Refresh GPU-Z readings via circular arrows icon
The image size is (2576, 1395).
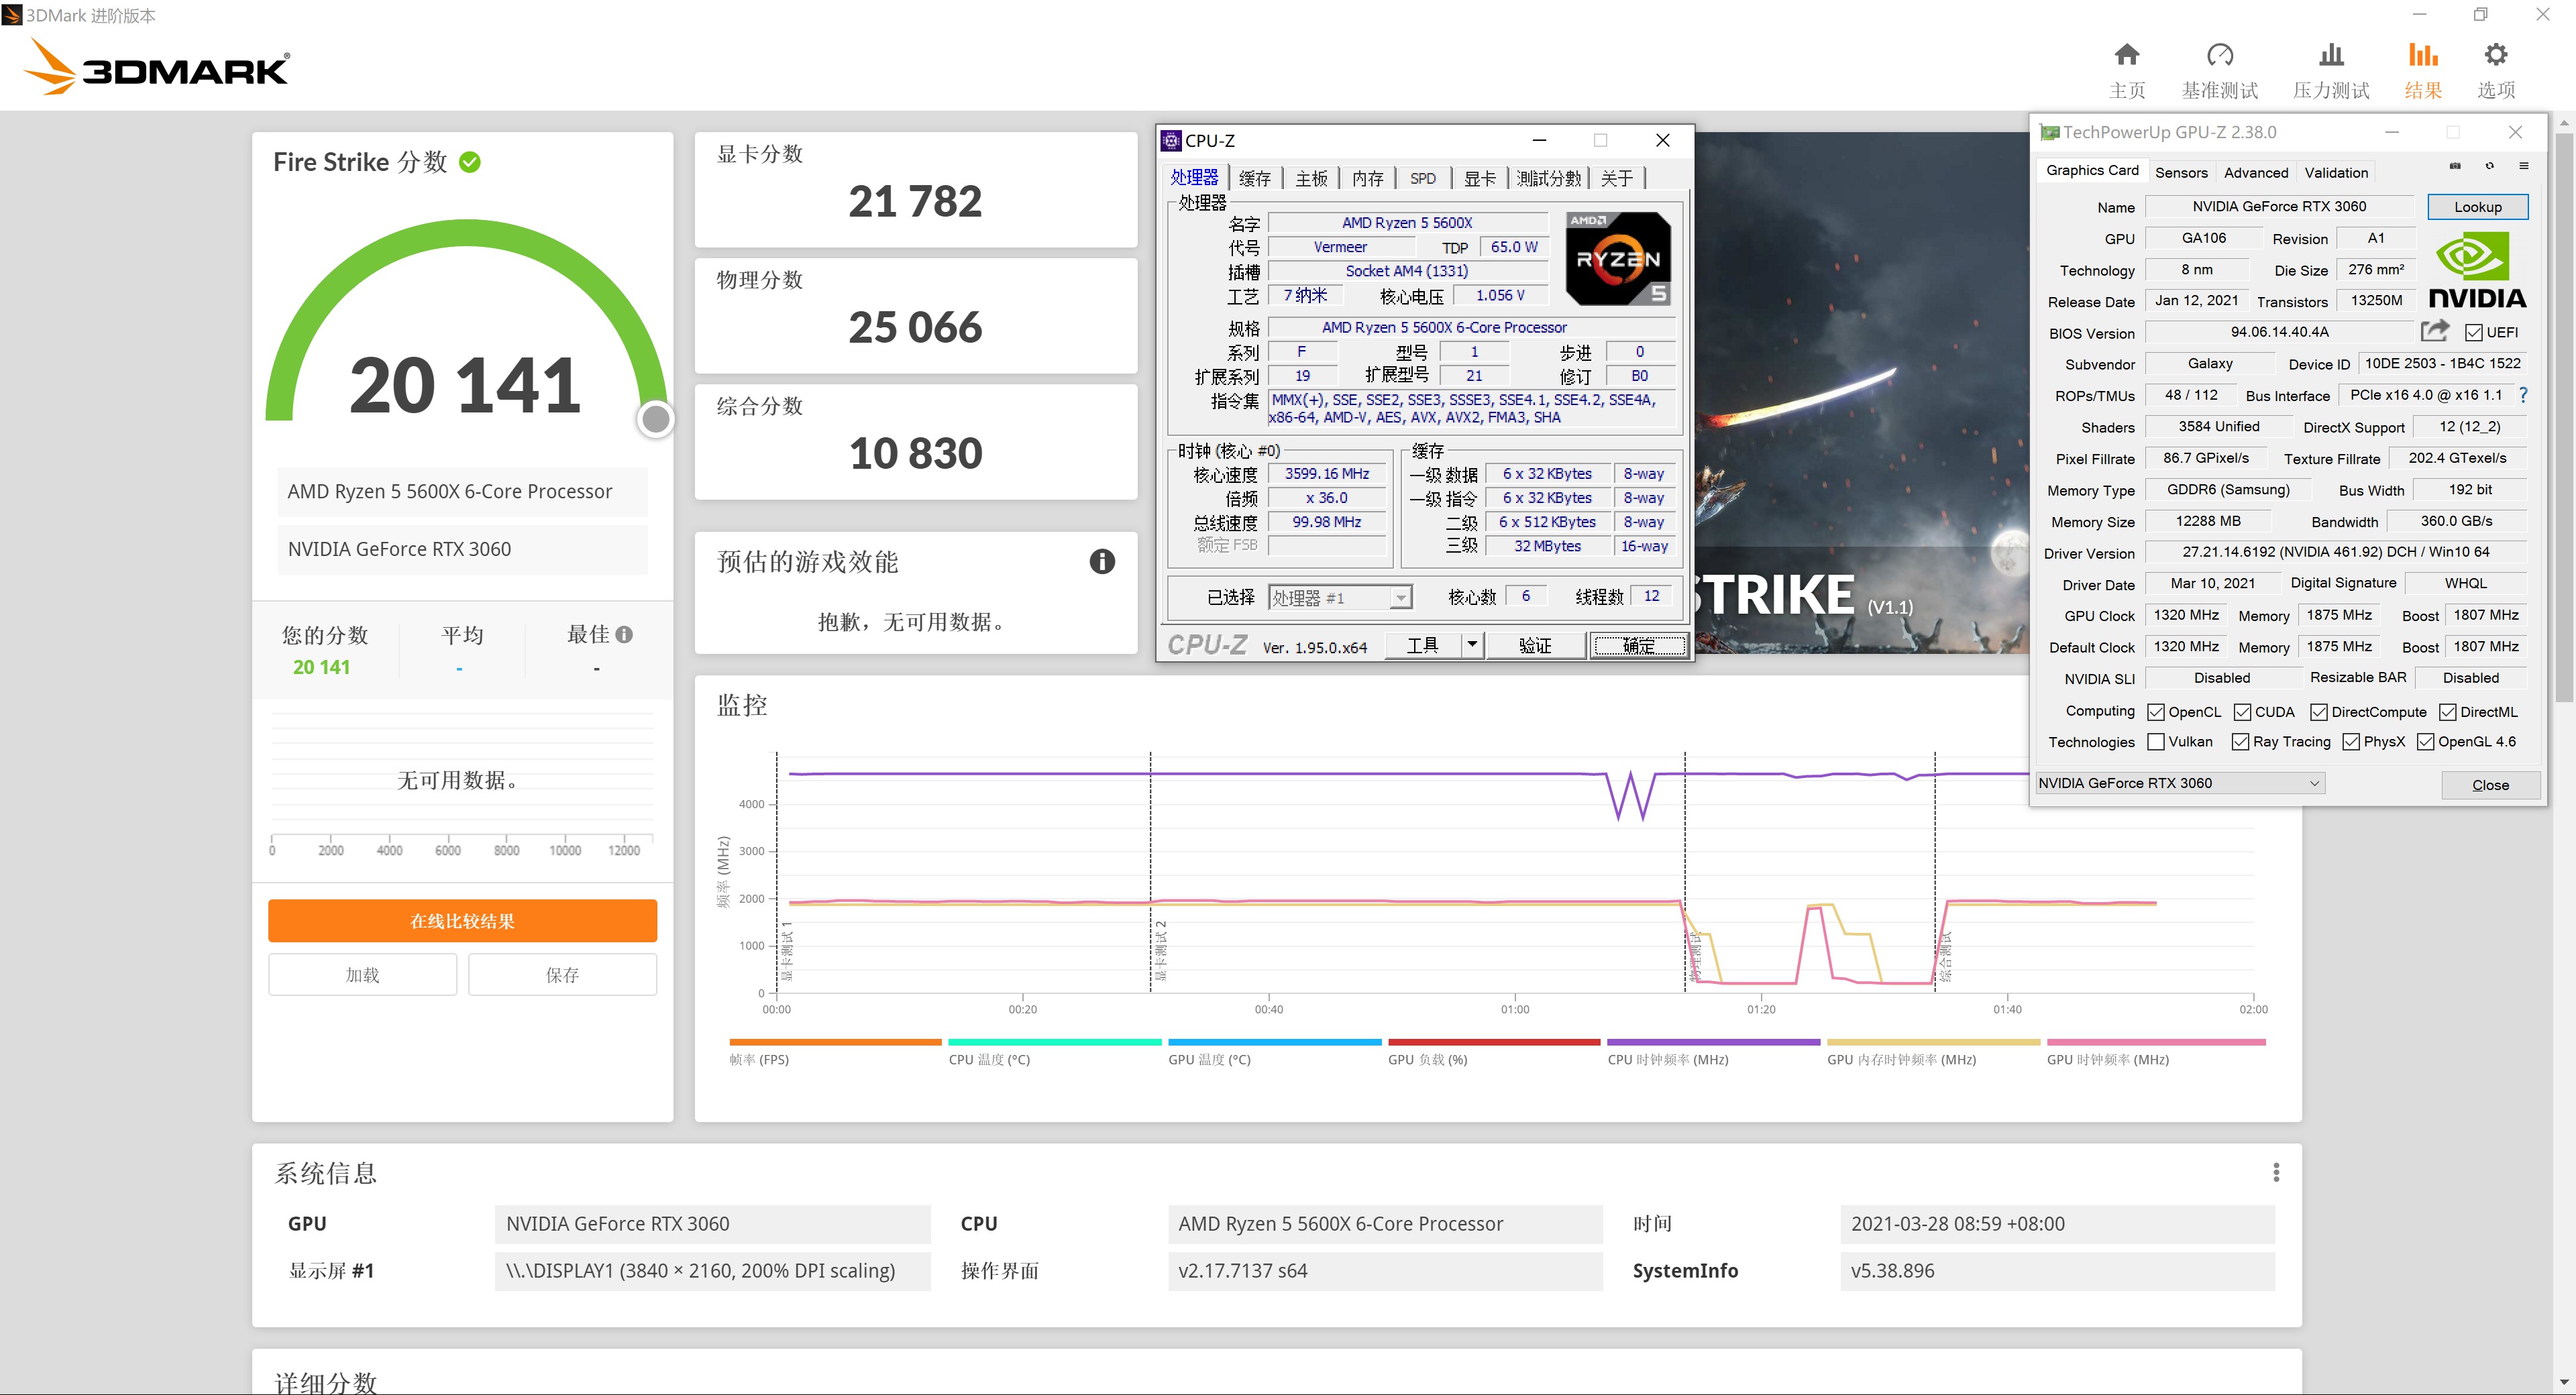2490,166
